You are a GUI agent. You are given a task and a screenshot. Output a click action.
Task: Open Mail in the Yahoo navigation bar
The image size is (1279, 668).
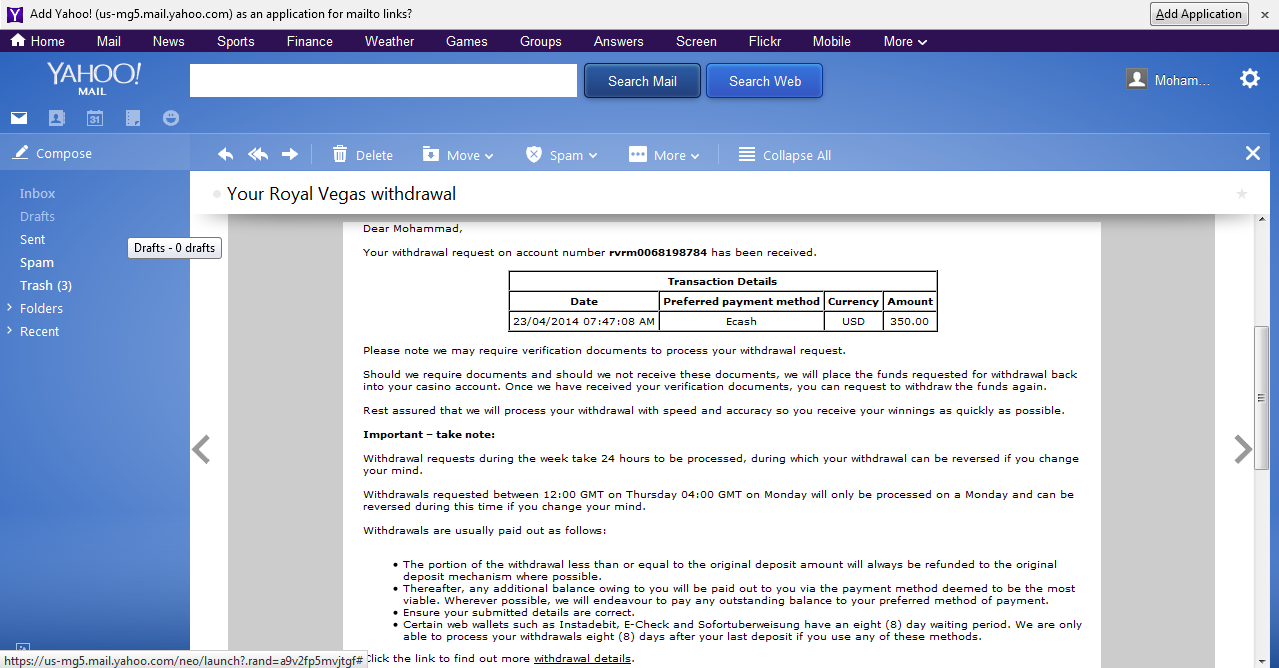[x=109, y=41]
